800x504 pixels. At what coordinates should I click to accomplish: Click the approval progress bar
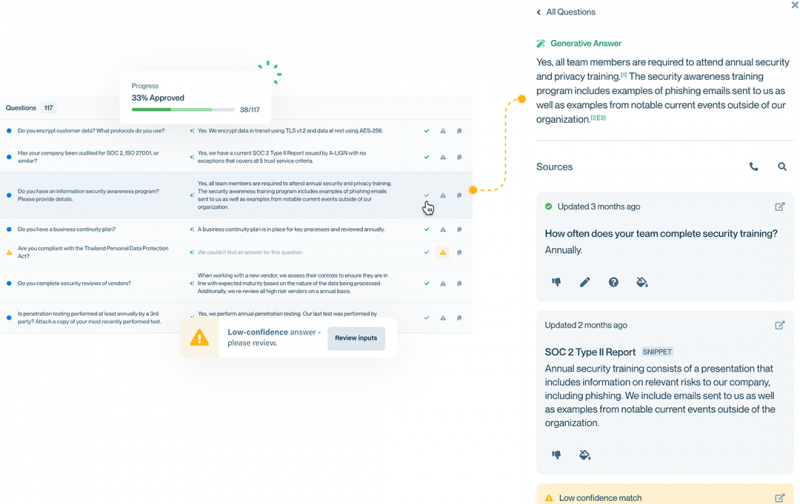(183, 109)
